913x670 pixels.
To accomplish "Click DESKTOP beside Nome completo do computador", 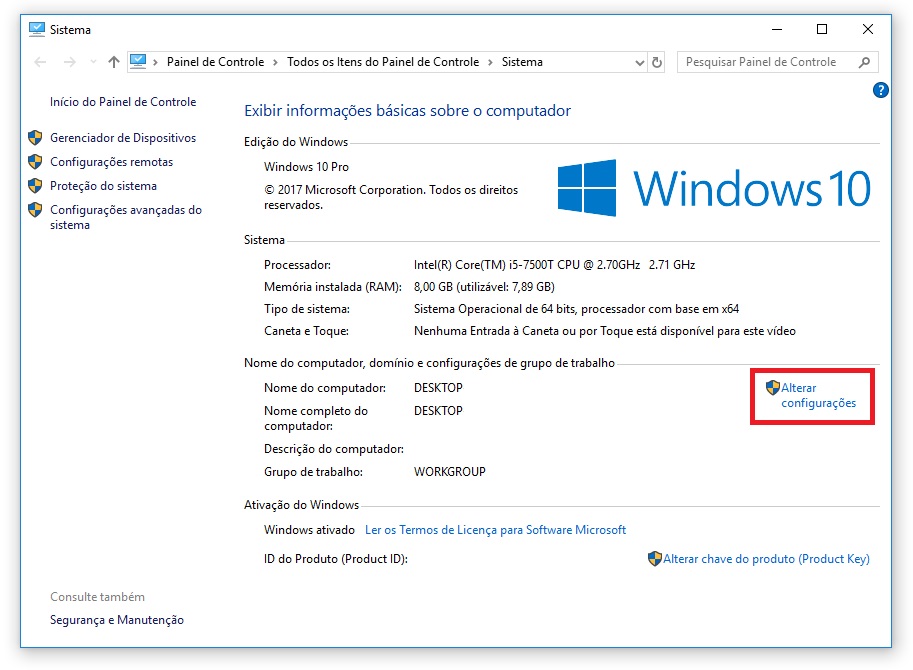I will (438, 411).
